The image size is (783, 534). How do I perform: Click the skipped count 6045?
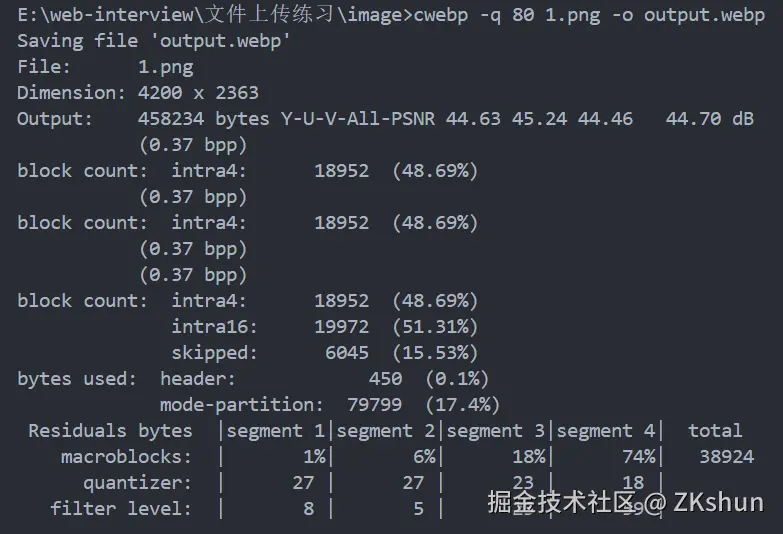tap(347, 353)
